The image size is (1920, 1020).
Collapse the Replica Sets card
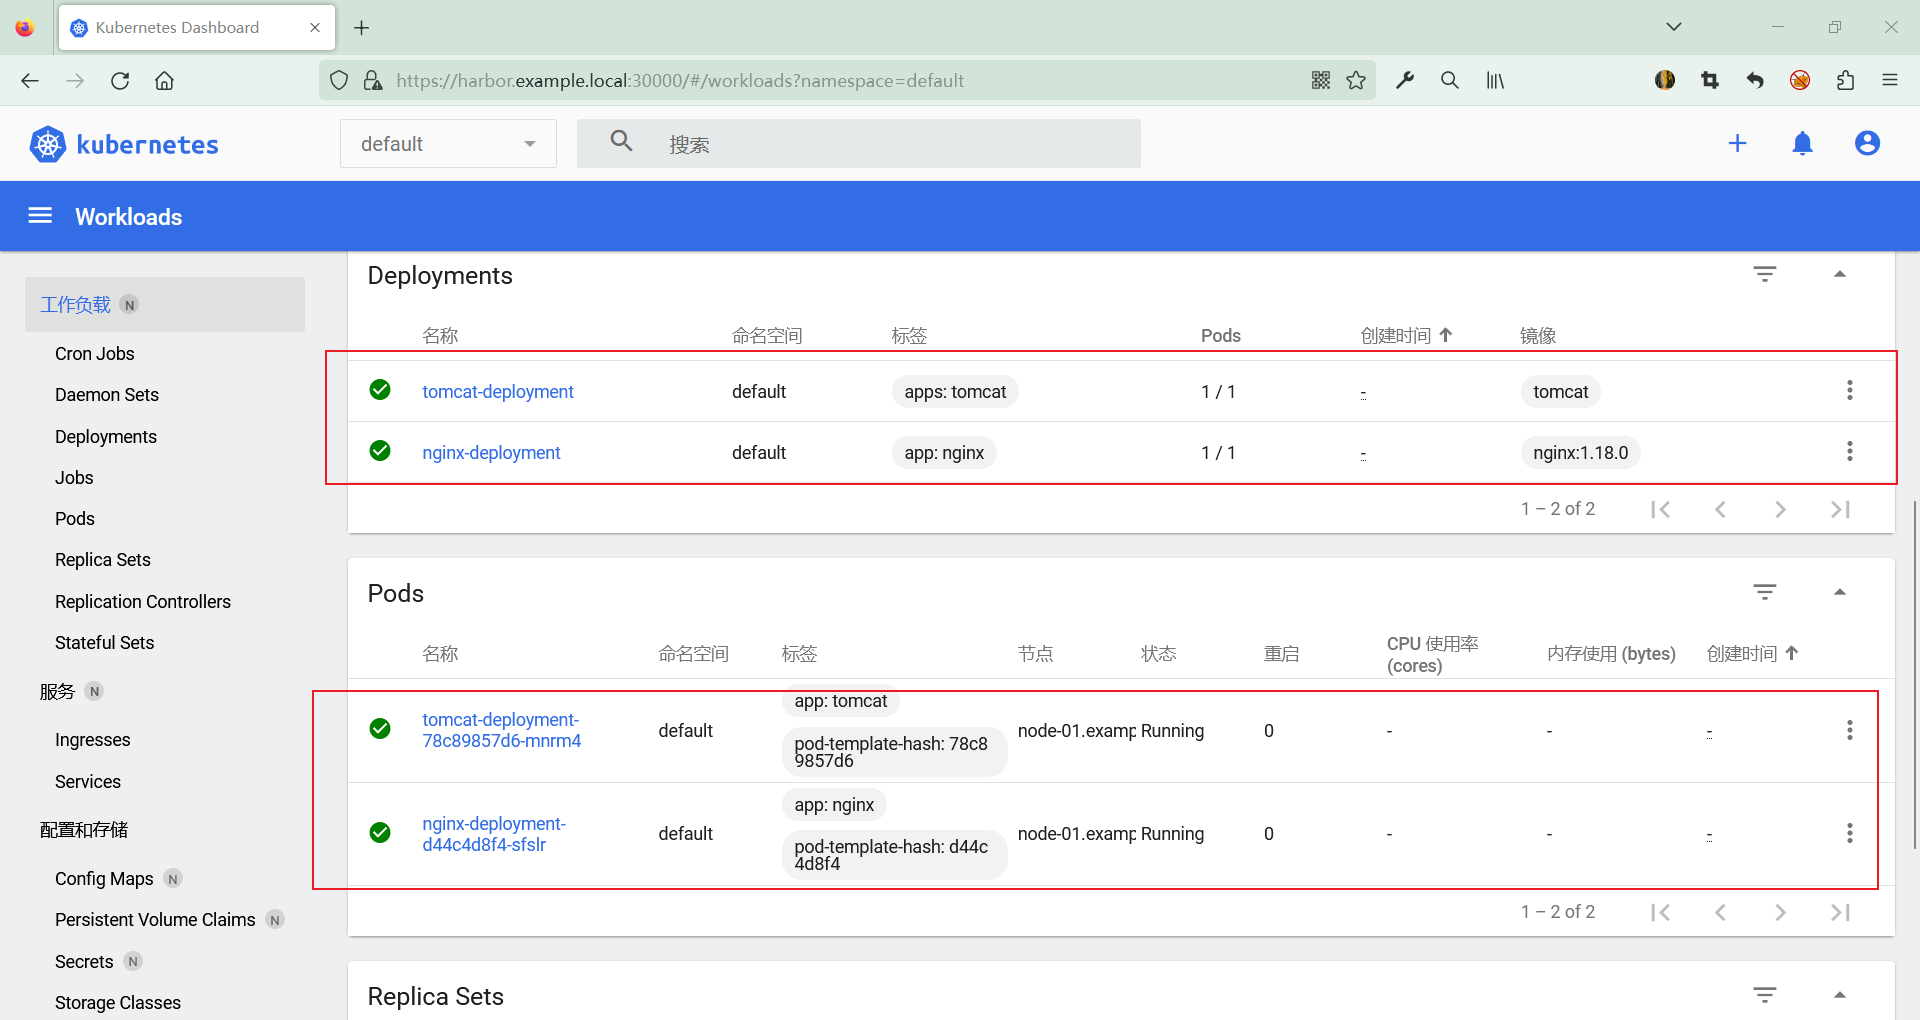click(1839, 995)
